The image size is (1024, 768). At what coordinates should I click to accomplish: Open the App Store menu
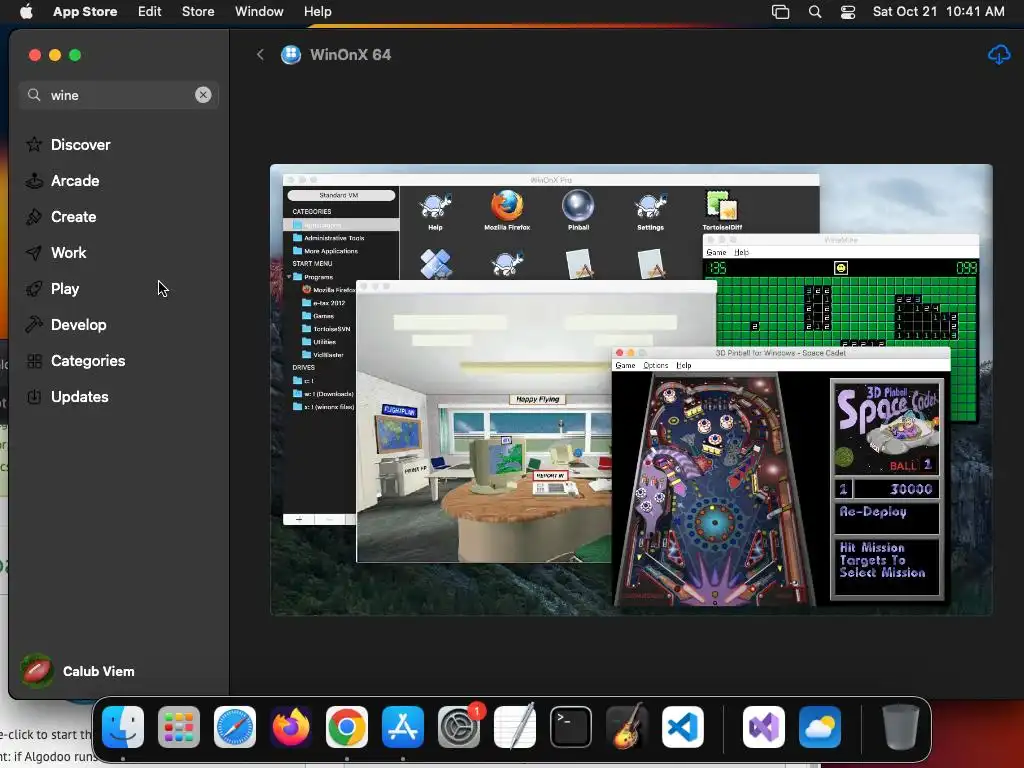[85, 11]
